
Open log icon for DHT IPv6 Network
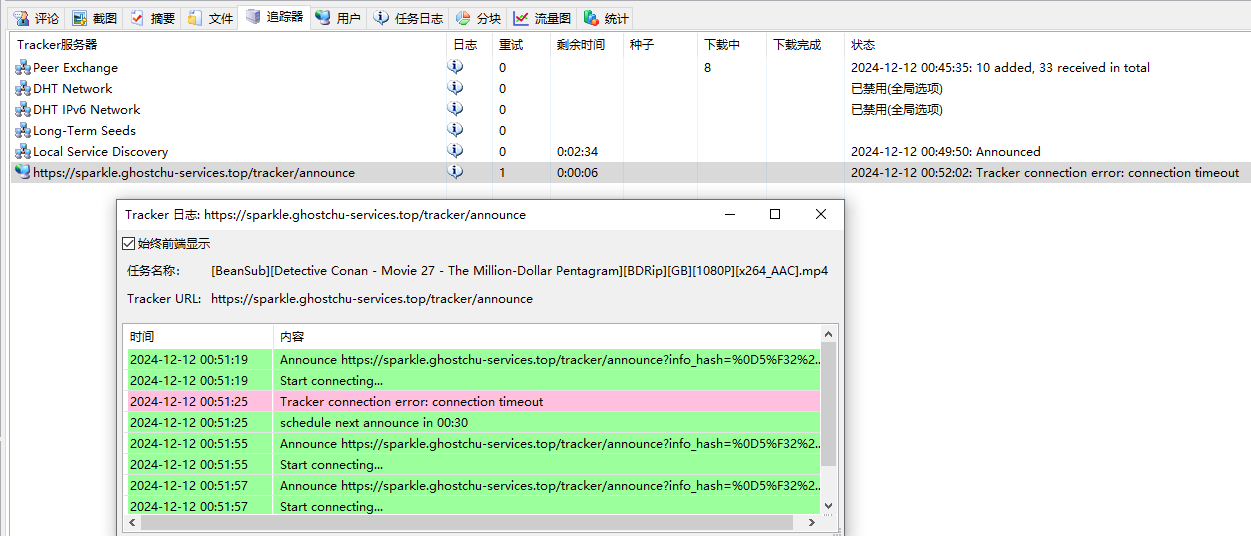[x=455, y=109]
